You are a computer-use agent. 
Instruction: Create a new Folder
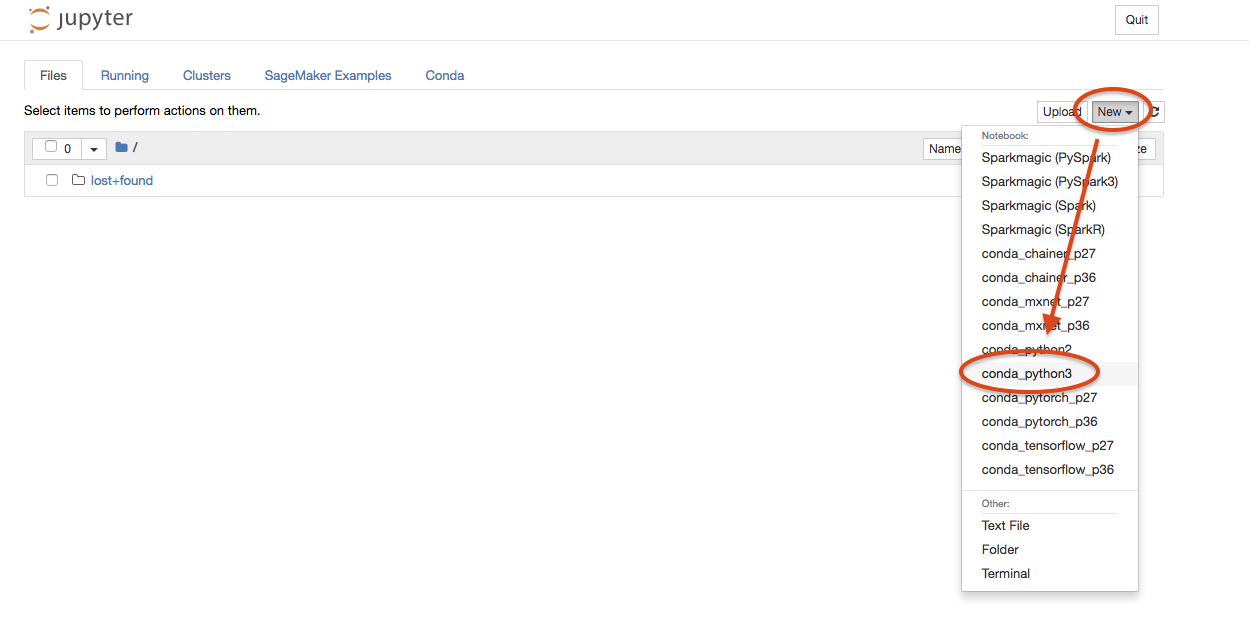coord(1050,549)
